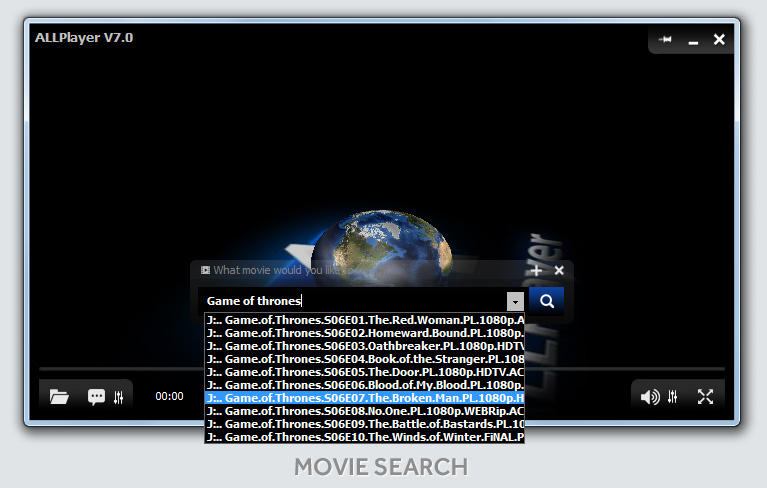This screenshot has width=767, height=488.
Task: Open subtitles options speech bubble icon
Action: [96, 397]
